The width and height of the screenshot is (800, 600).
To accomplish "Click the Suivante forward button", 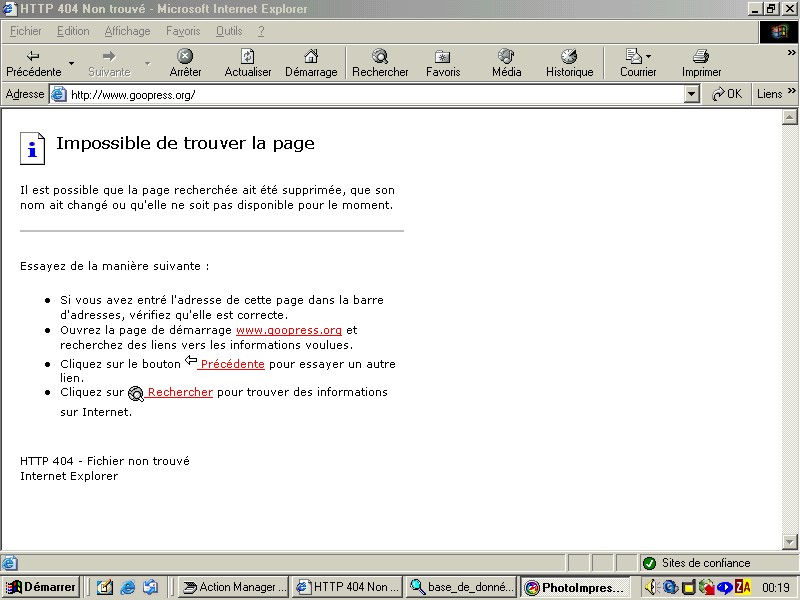I will coord(109,63).
